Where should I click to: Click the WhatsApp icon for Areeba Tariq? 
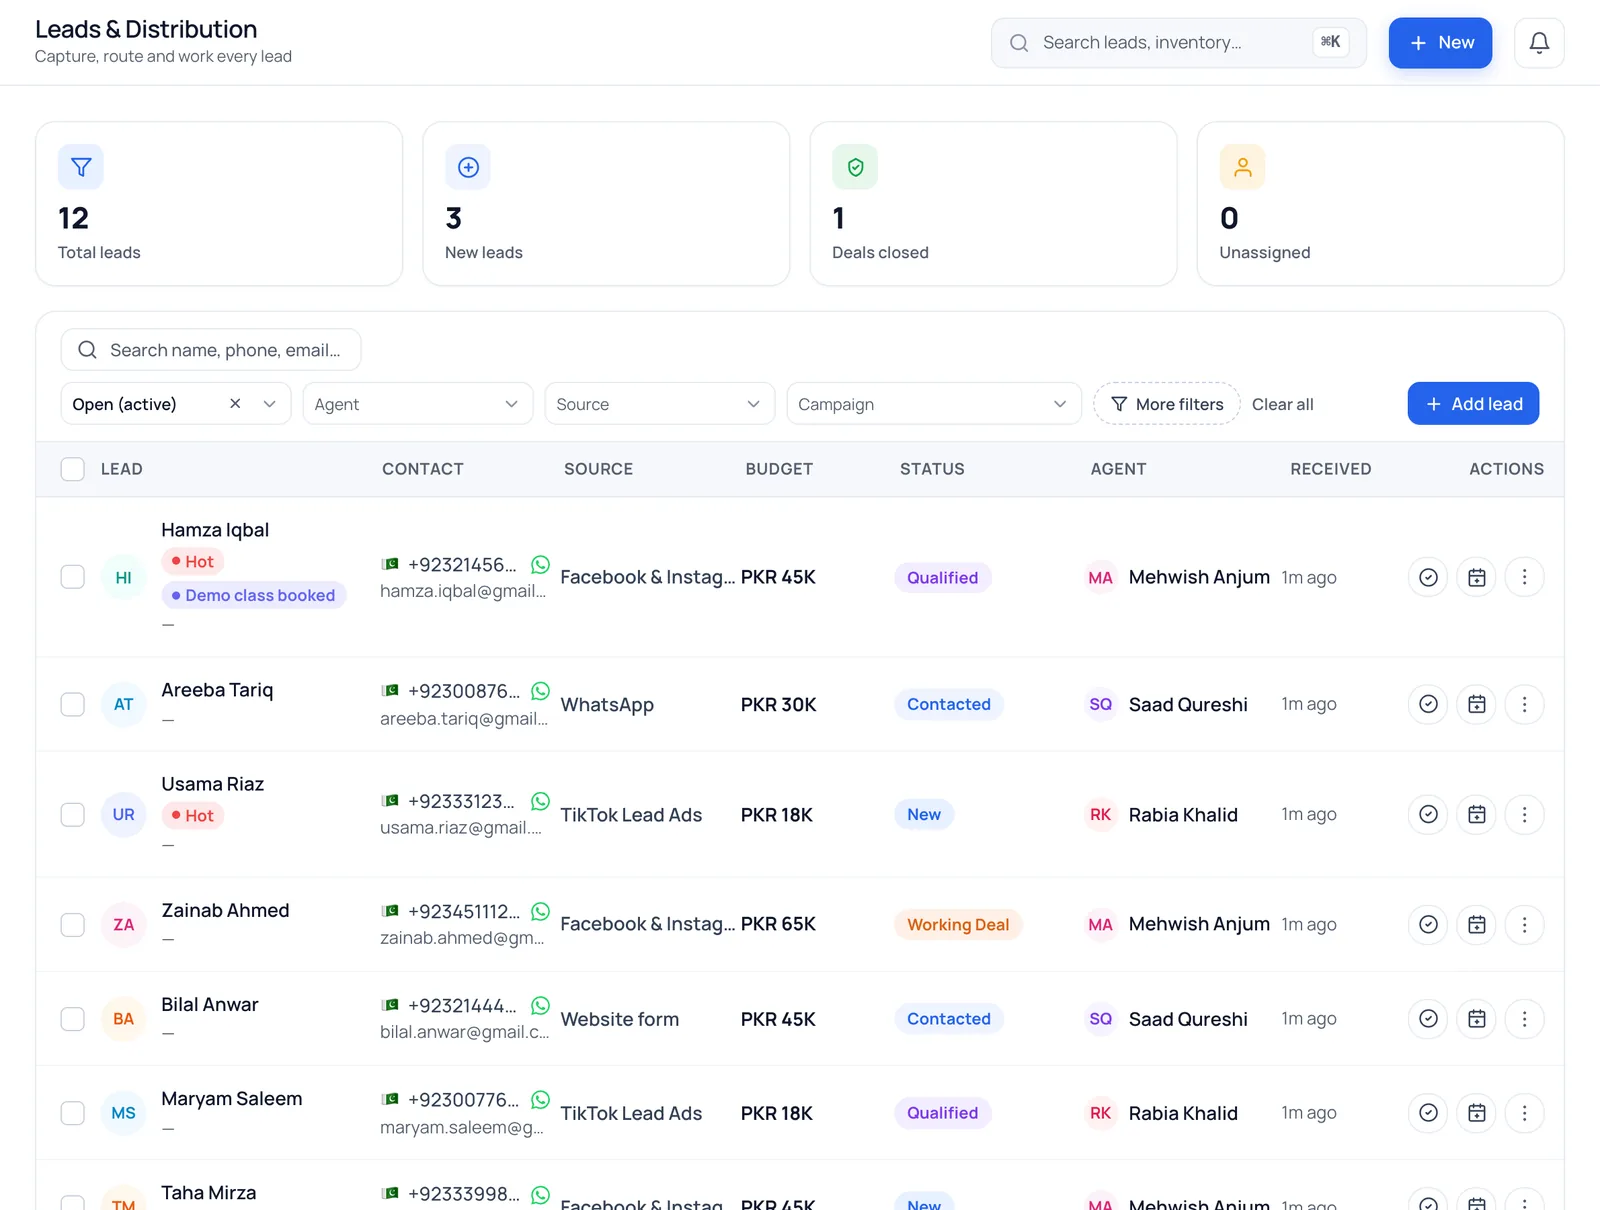pos(540,691)
